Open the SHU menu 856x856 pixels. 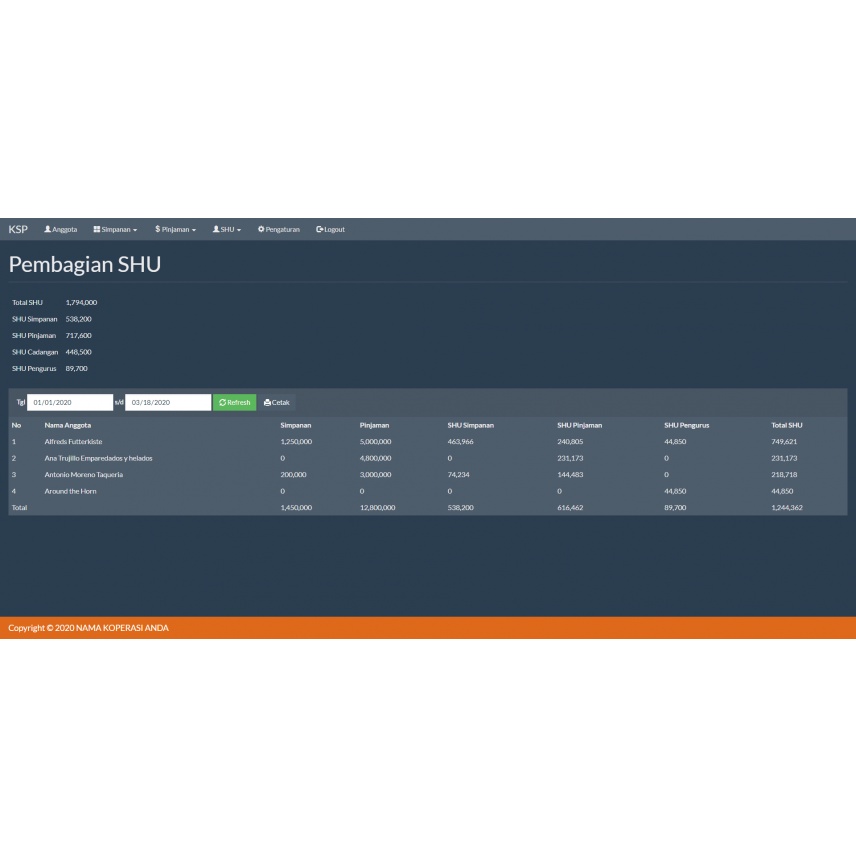click(227, 229)
